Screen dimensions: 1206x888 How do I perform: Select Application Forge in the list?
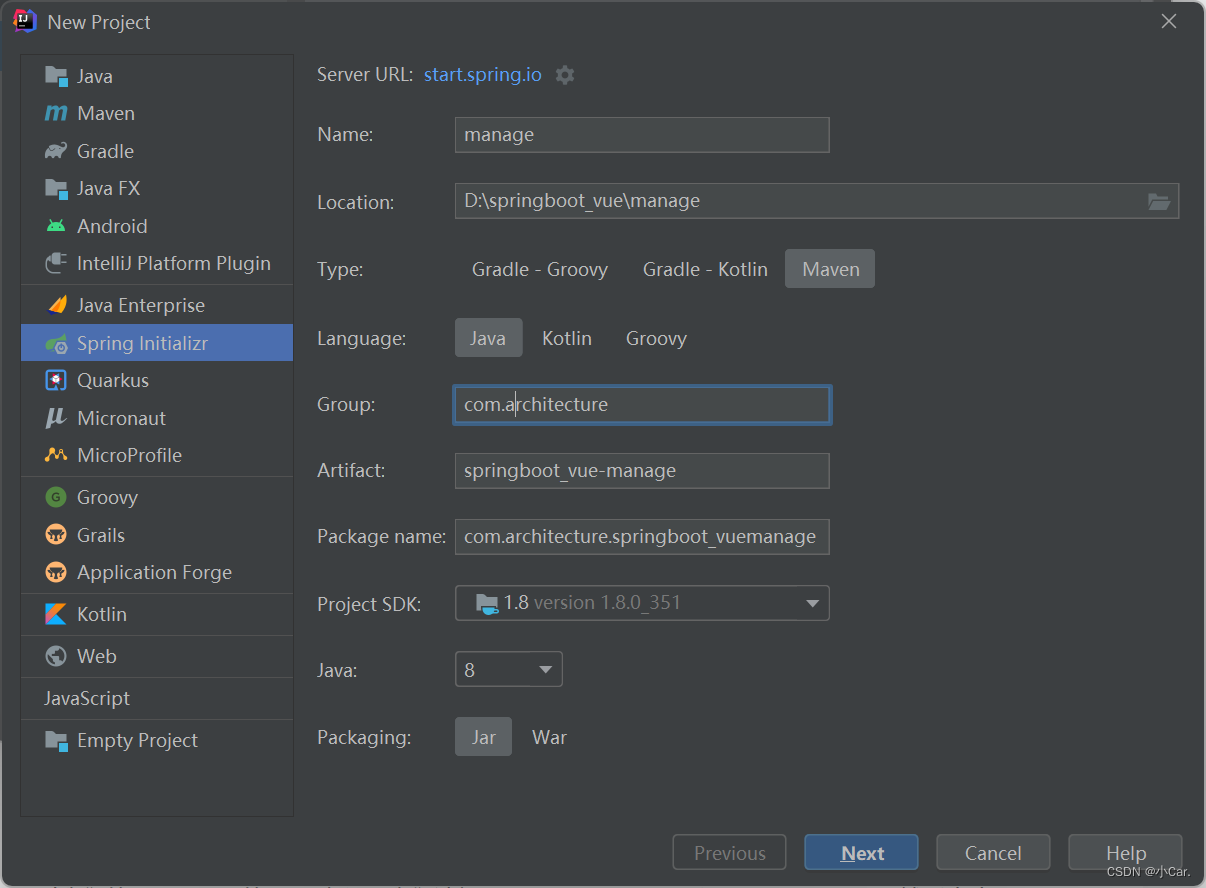157,572
